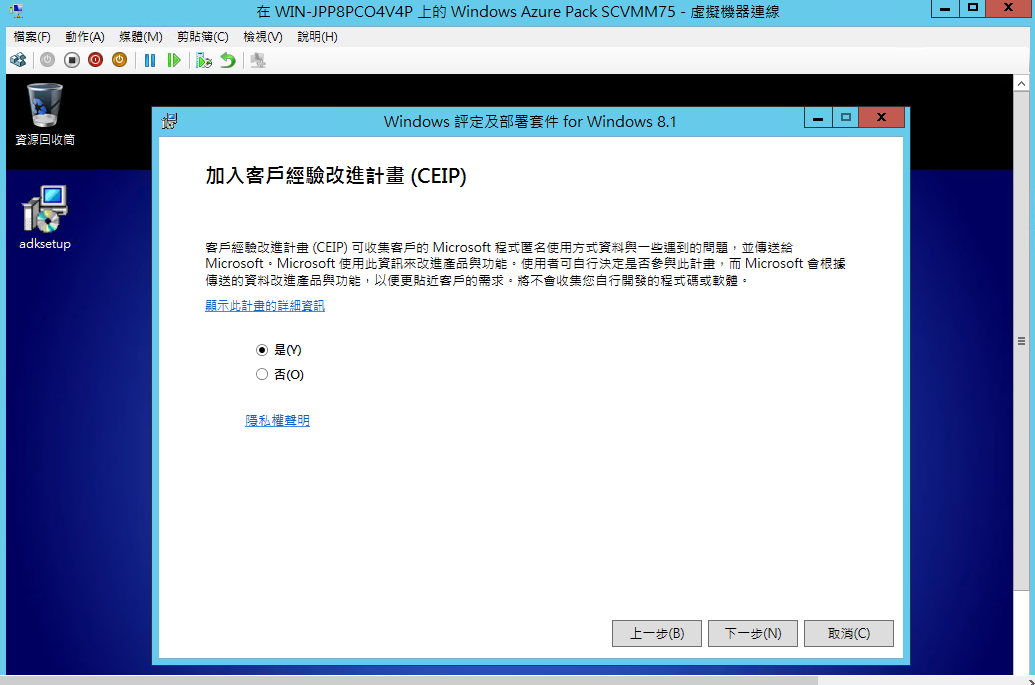
Task: Click the red Shut Down toolbar icon
Action: [96, 61]
